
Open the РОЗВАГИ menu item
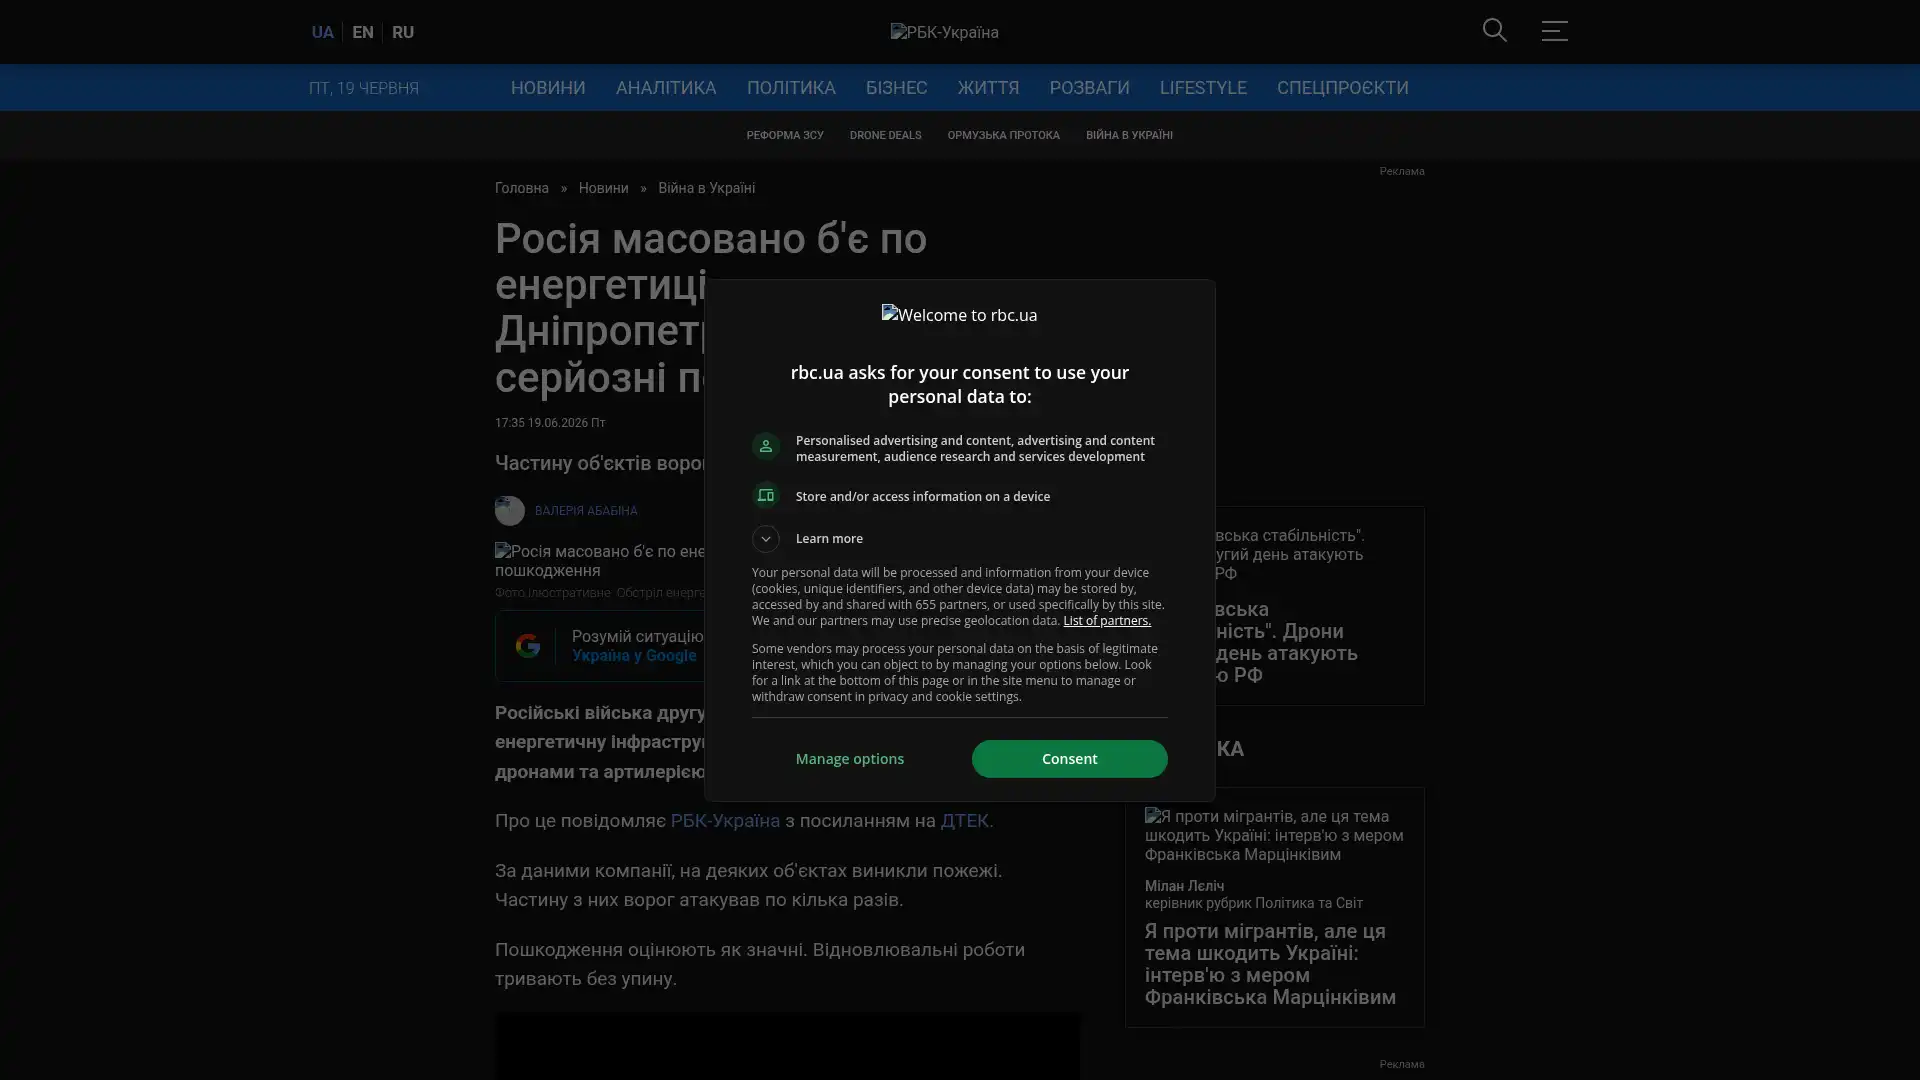pos(1089,88)
